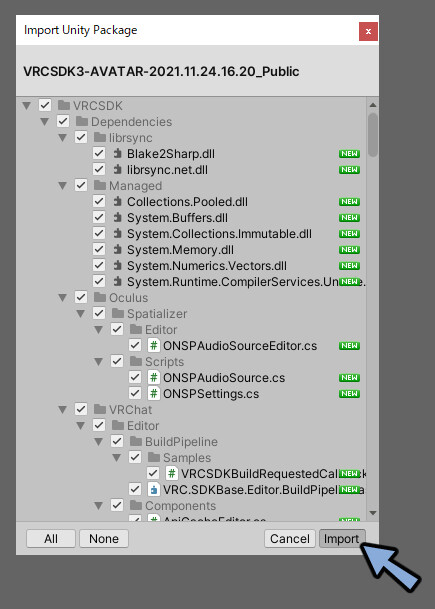The image size is (435, 609).
Task: Click the C# script icon of ONSPAudioSourceEditor.cs
Action: coord(154,345)
